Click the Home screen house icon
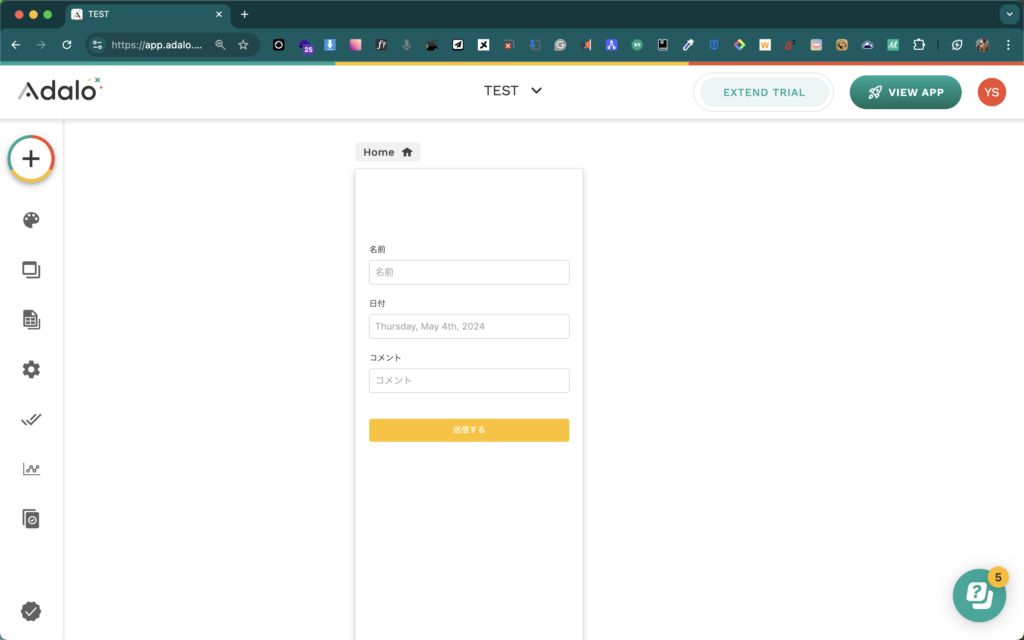Viewport: 1024px width, 640px height. point(407,152)
